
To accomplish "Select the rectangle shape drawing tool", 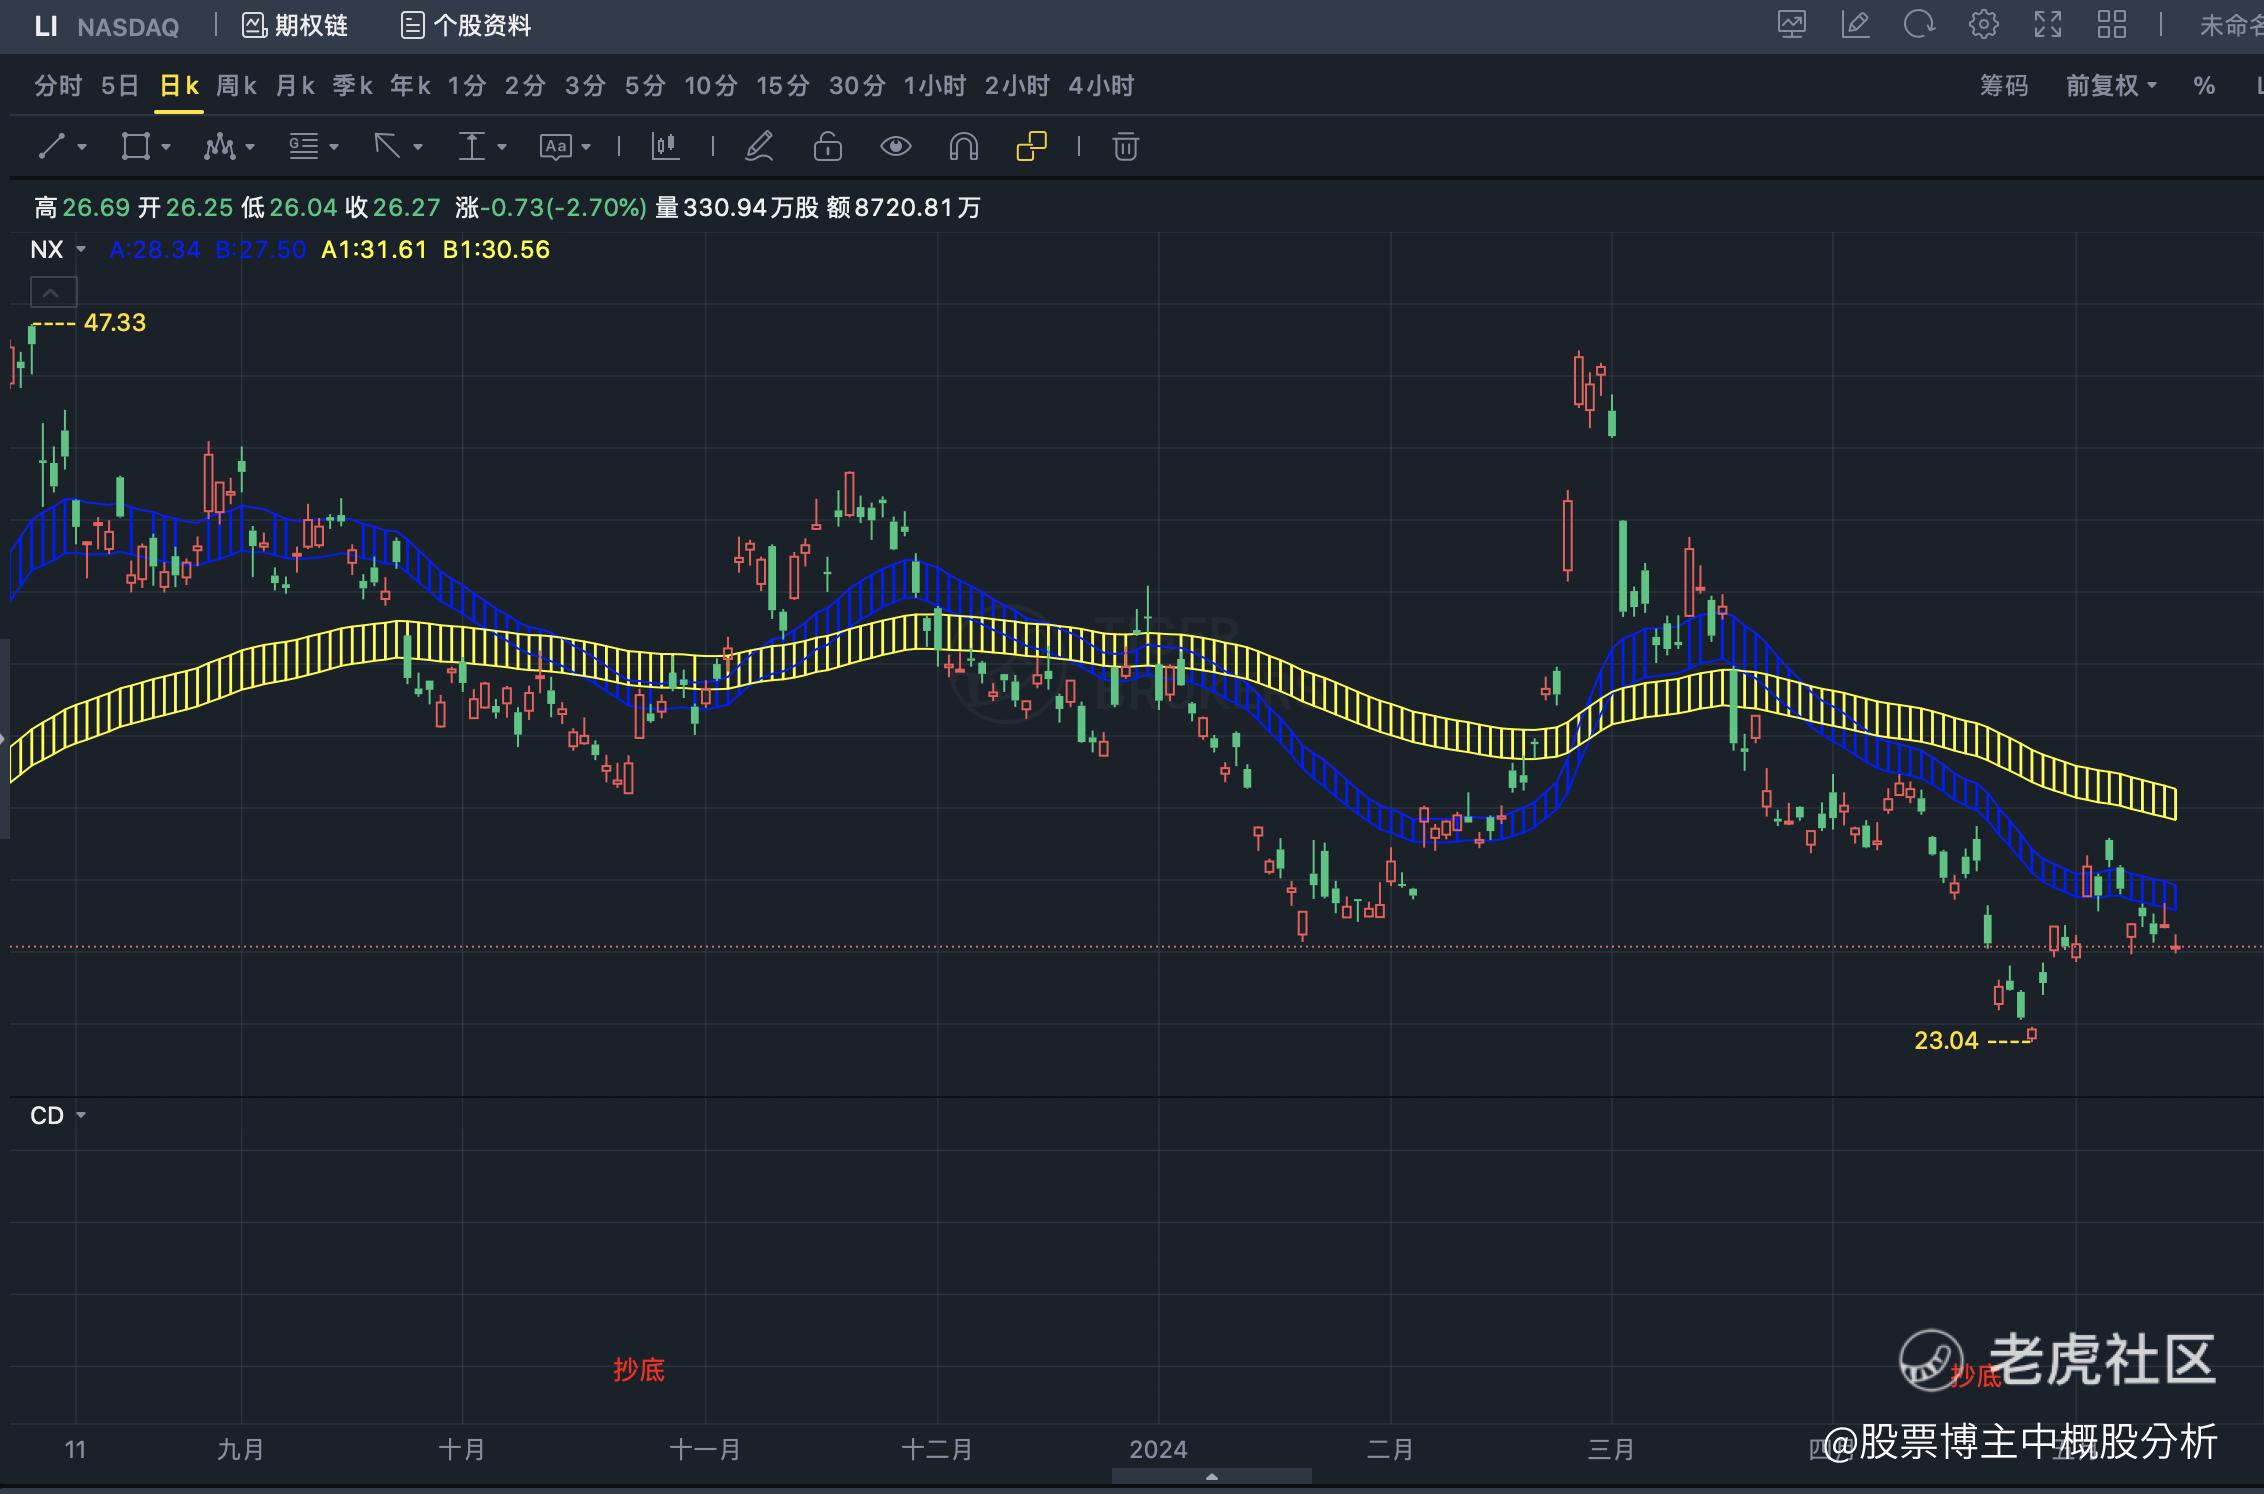I will (135, 147).
